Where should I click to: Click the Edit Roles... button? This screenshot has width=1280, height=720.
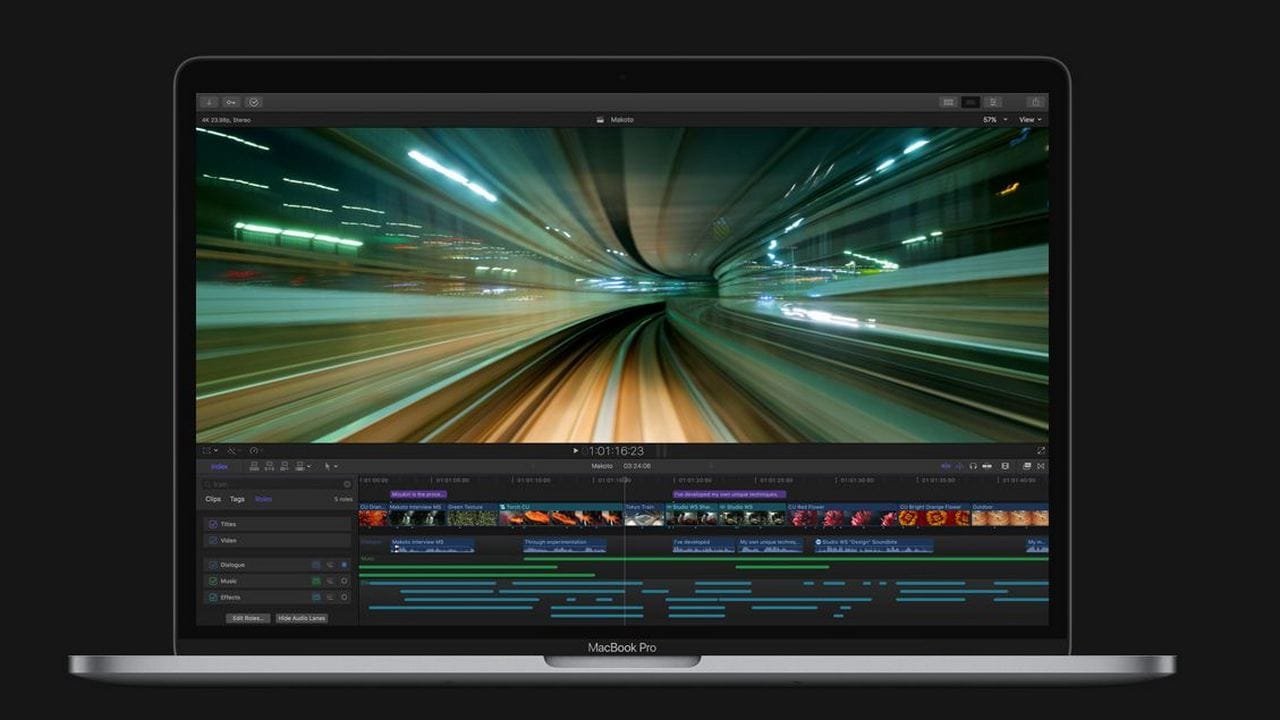(x=248, y=618)
